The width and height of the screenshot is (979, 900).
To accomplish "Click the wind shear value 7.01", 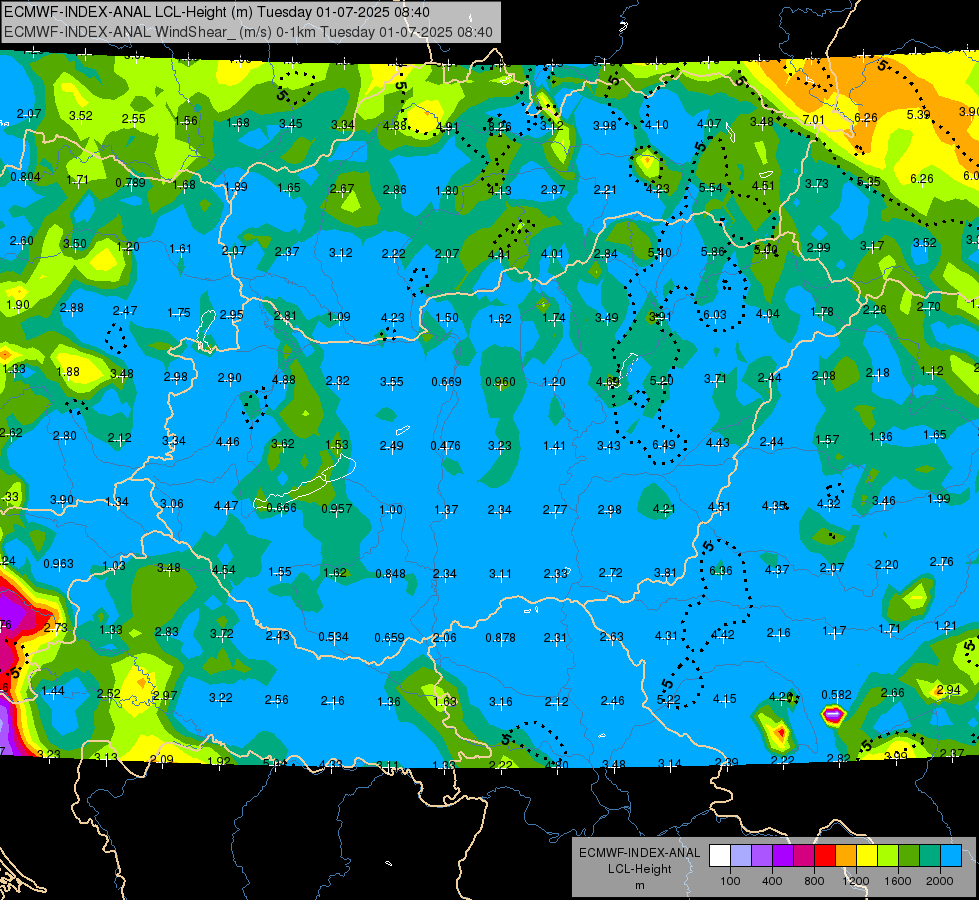I will (814, 119).
